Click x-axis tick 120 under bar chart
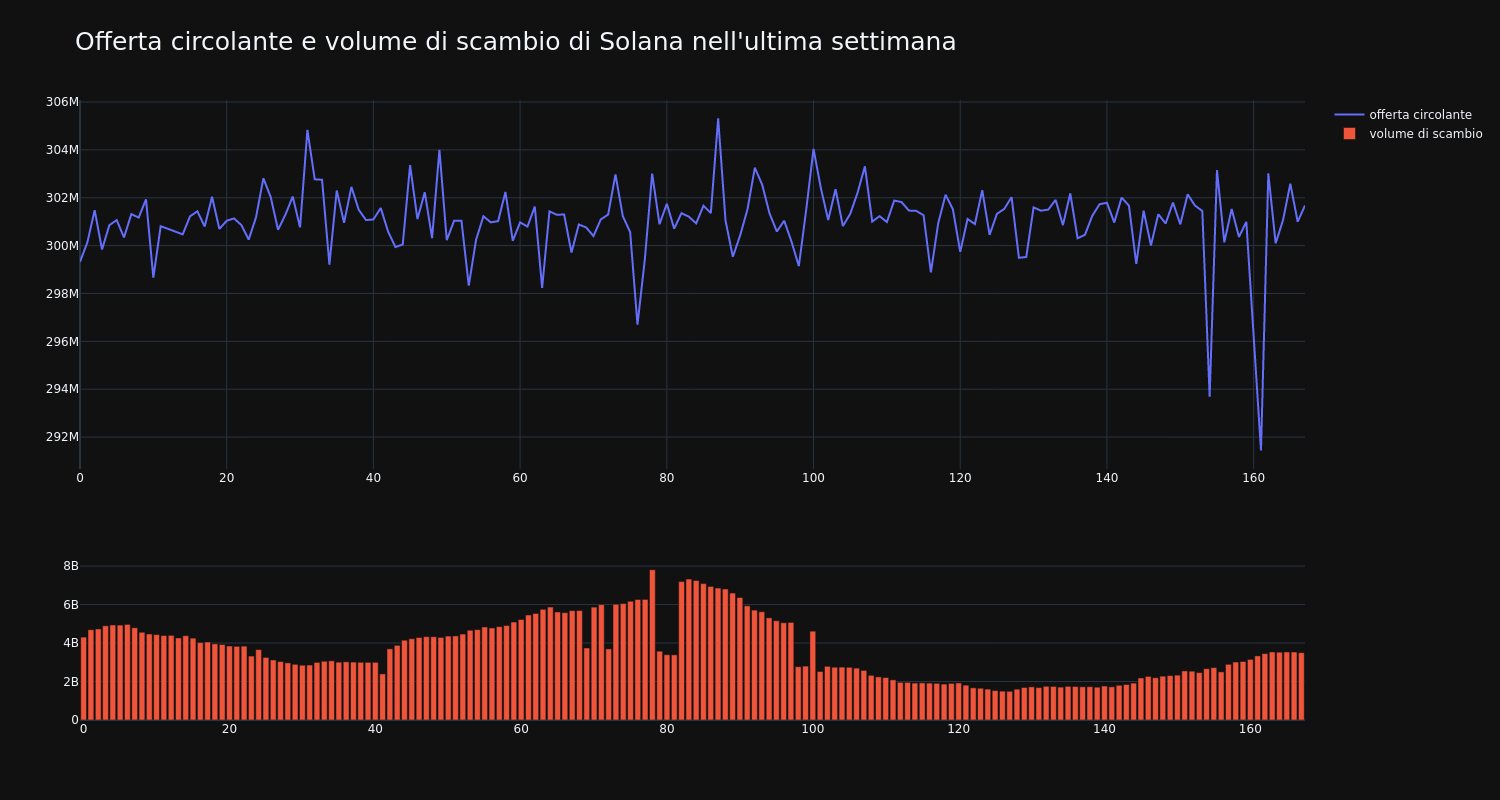 [x=959, y=730]
